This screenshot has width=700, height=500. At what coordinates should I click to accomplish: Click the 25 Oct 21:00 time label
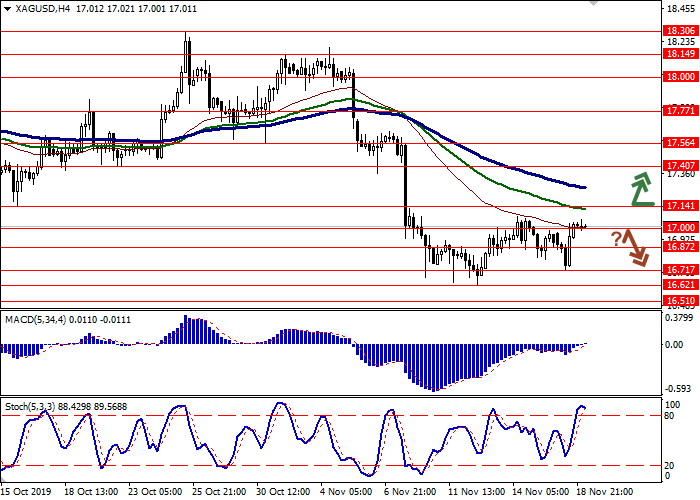pos(220,492)
